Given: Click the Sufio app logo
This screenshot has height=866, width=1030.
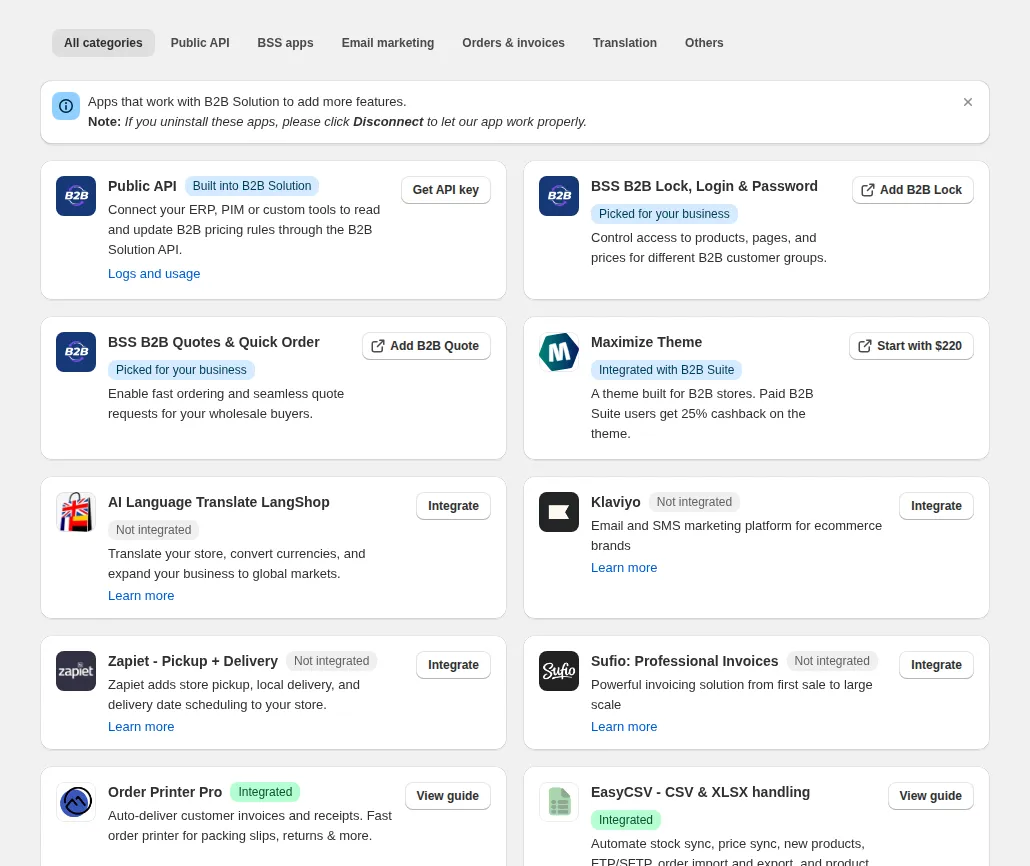Looking at the screenshot, I should pyautogui.click(x=559, y=671).
